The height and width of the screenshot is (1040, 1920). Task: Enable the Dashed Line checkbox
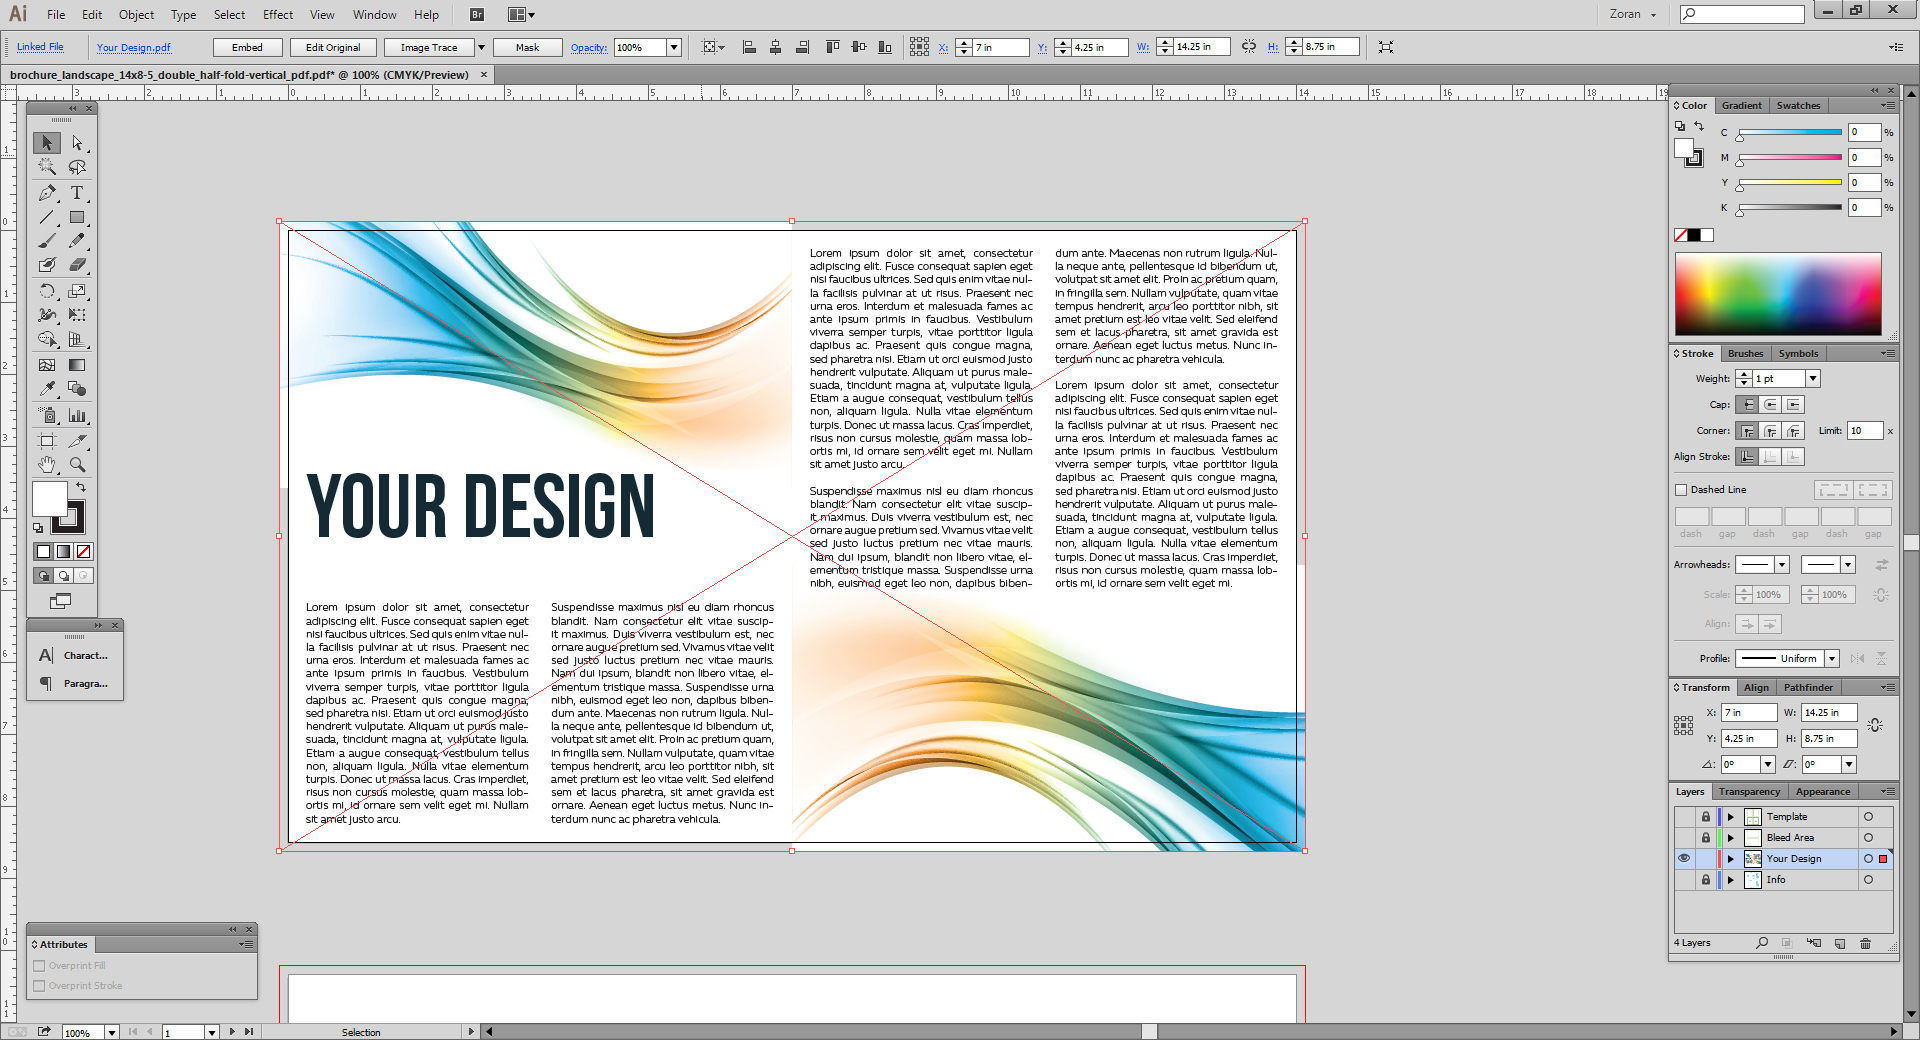point(1682,490)
